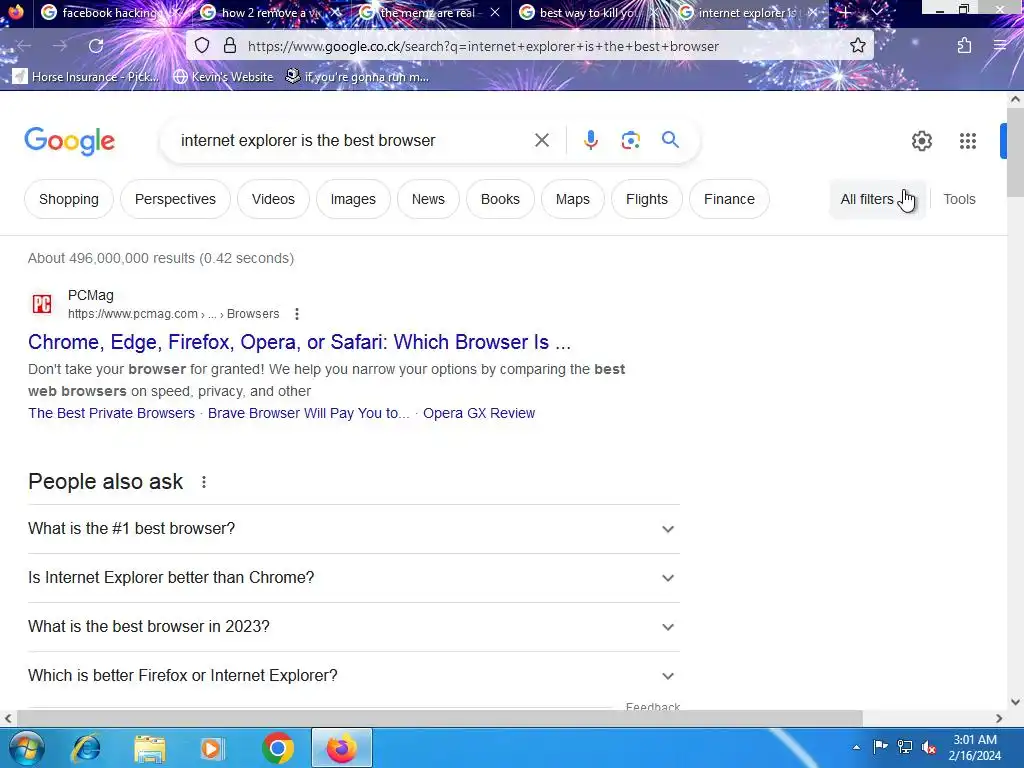Open "The Best Private Browsers" sublink
Screen dimensions: 1024x768
(112, 413)
